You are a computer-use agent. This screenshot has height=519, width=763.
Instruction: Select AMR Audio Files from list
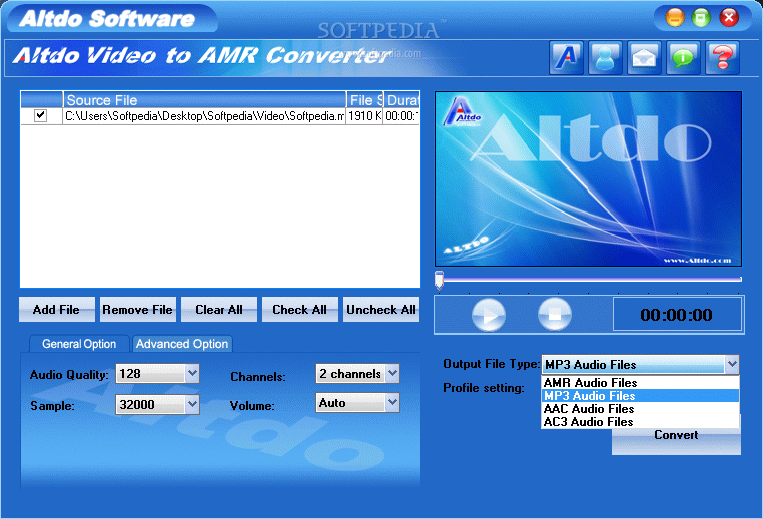click(x=640, y=383)
